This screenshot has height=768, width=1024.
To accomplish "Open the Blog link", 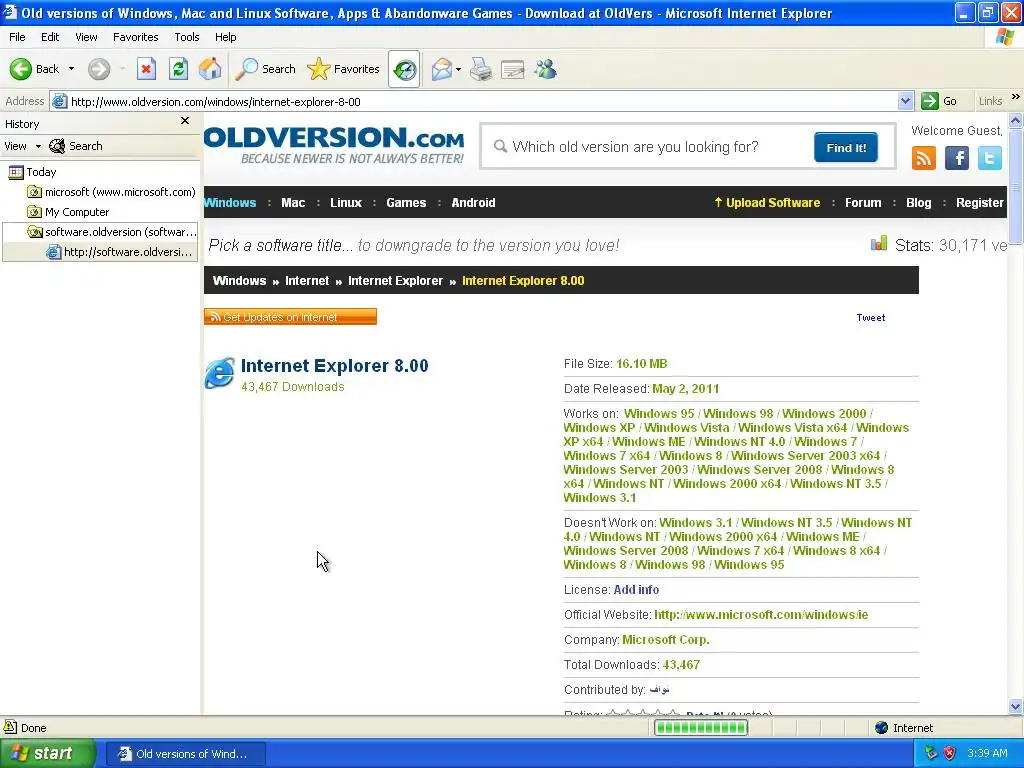I will [918, 202].
